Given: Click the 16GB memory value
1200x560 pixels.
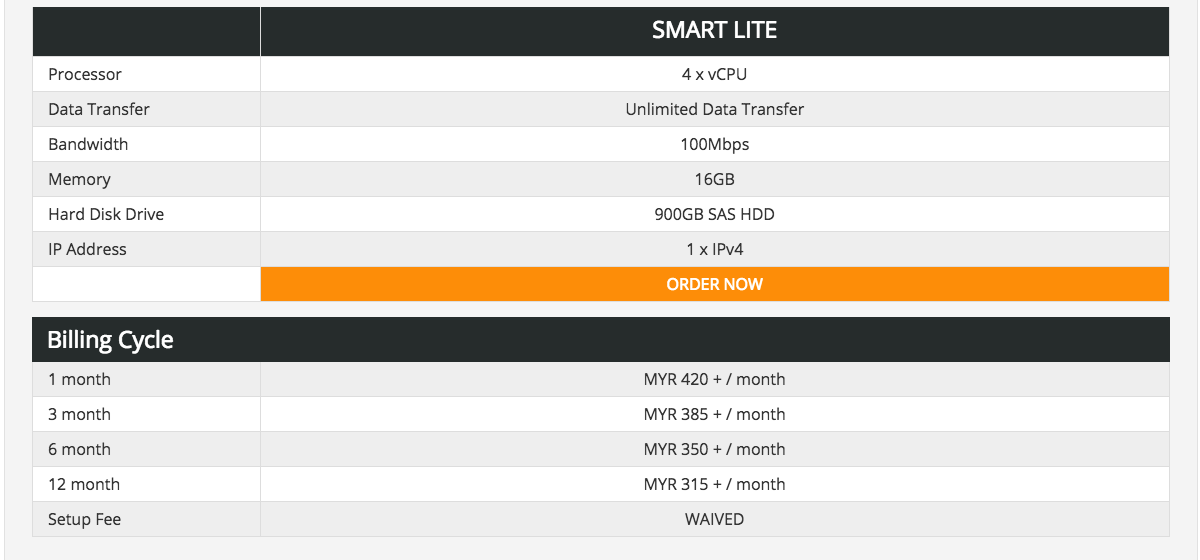Looking at the screenshot, I should pyautogui.click(x=714, y=179).
